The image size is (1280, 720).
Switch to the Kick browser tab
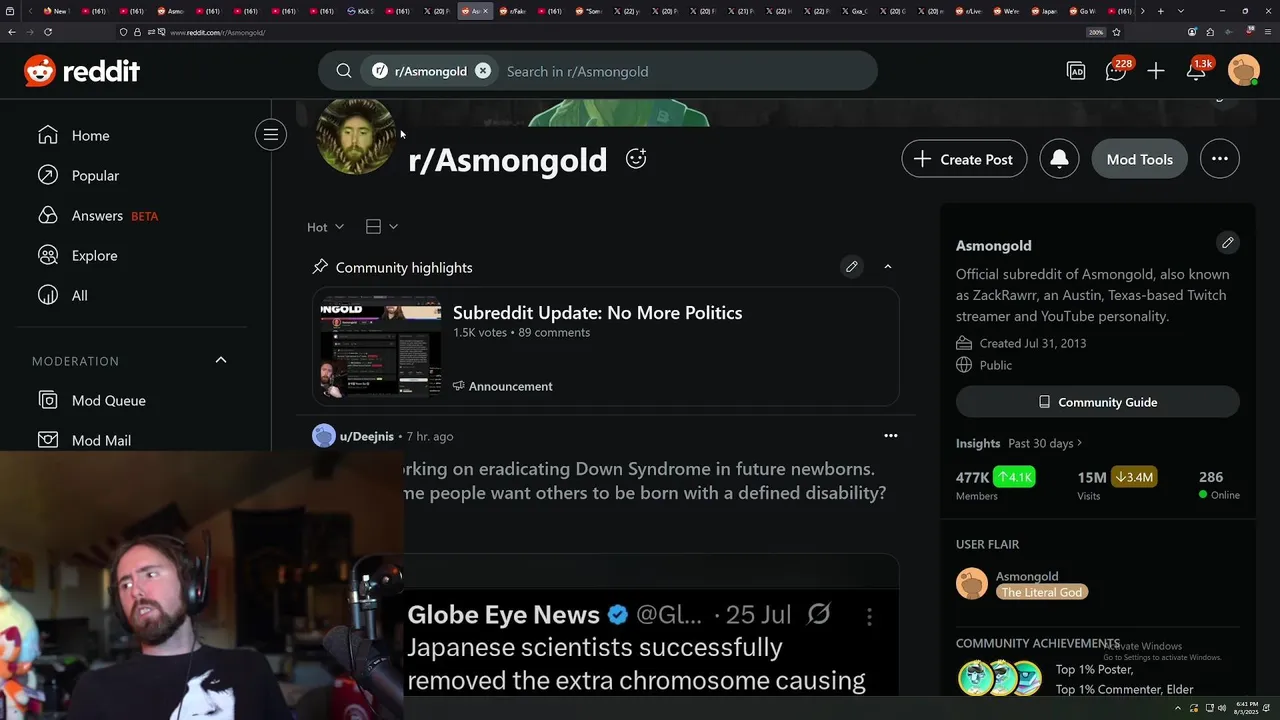(360, 11)
